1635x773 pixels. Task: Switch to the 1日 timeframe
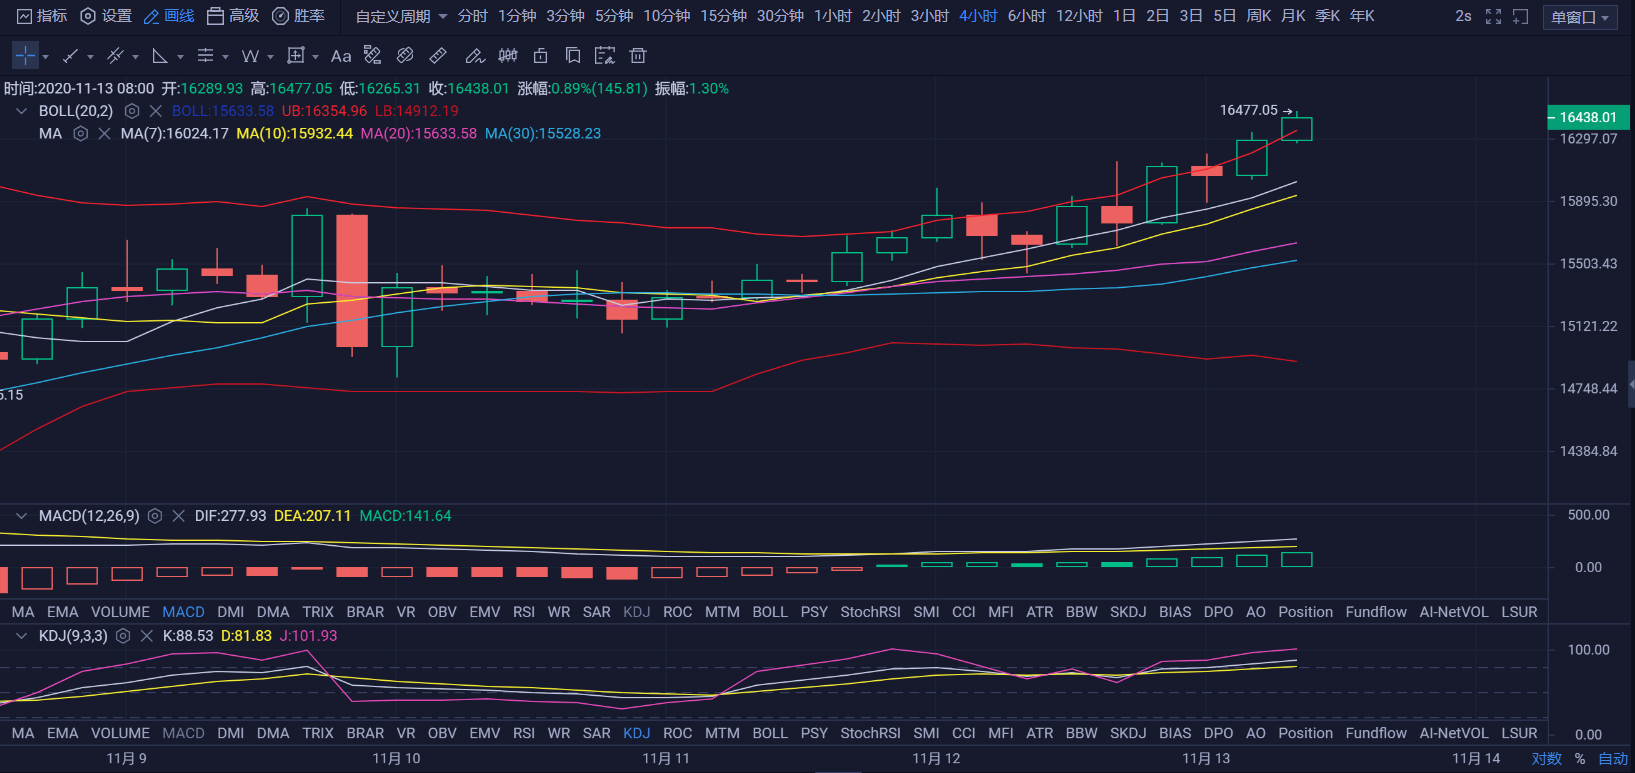(1124, 16)
